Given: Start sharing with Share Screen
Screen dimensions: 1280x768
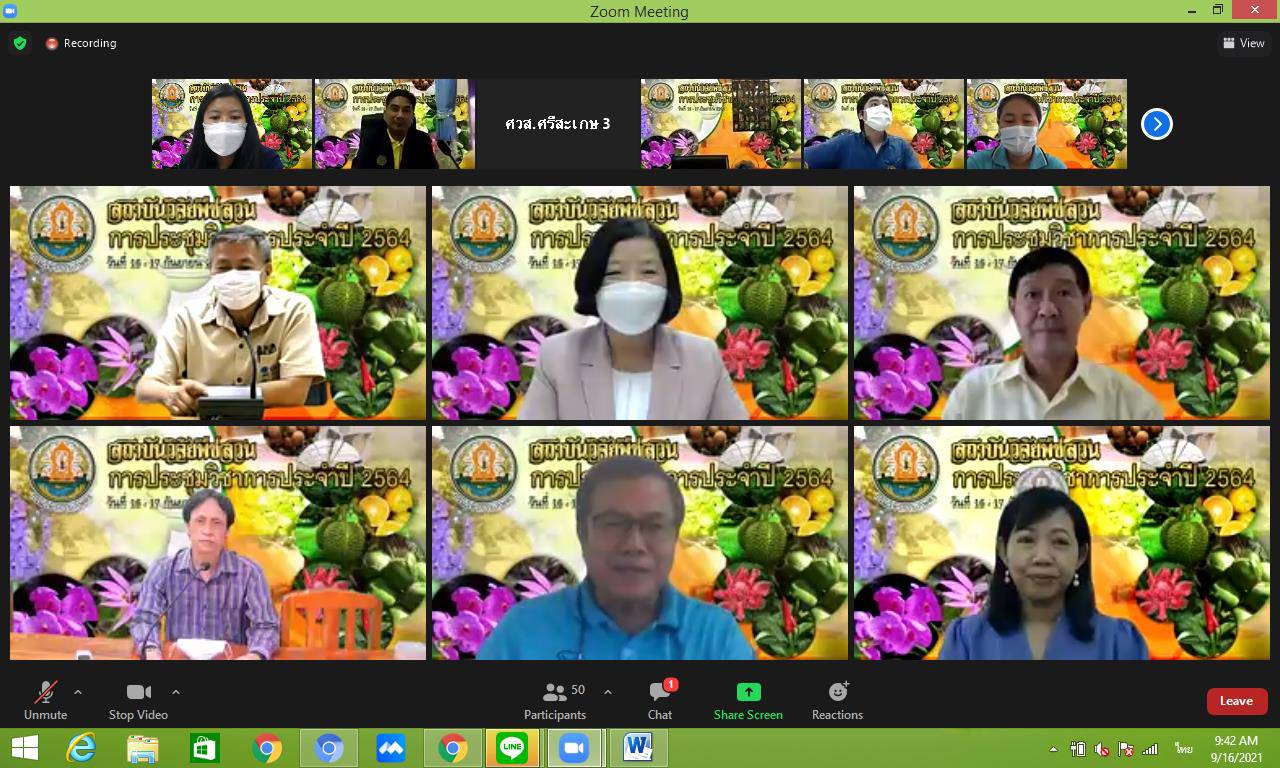Looking at the screenshot, I should (748, 701).
